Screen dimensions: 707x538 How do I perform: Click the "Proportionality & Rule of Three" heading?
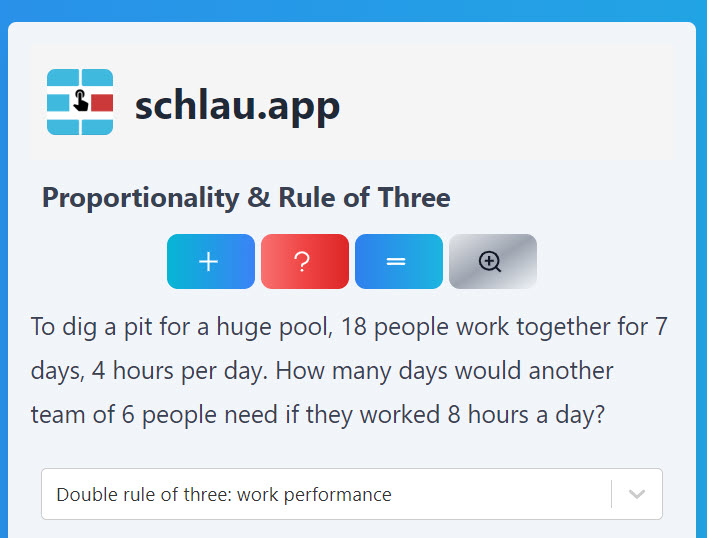(246, 198)
